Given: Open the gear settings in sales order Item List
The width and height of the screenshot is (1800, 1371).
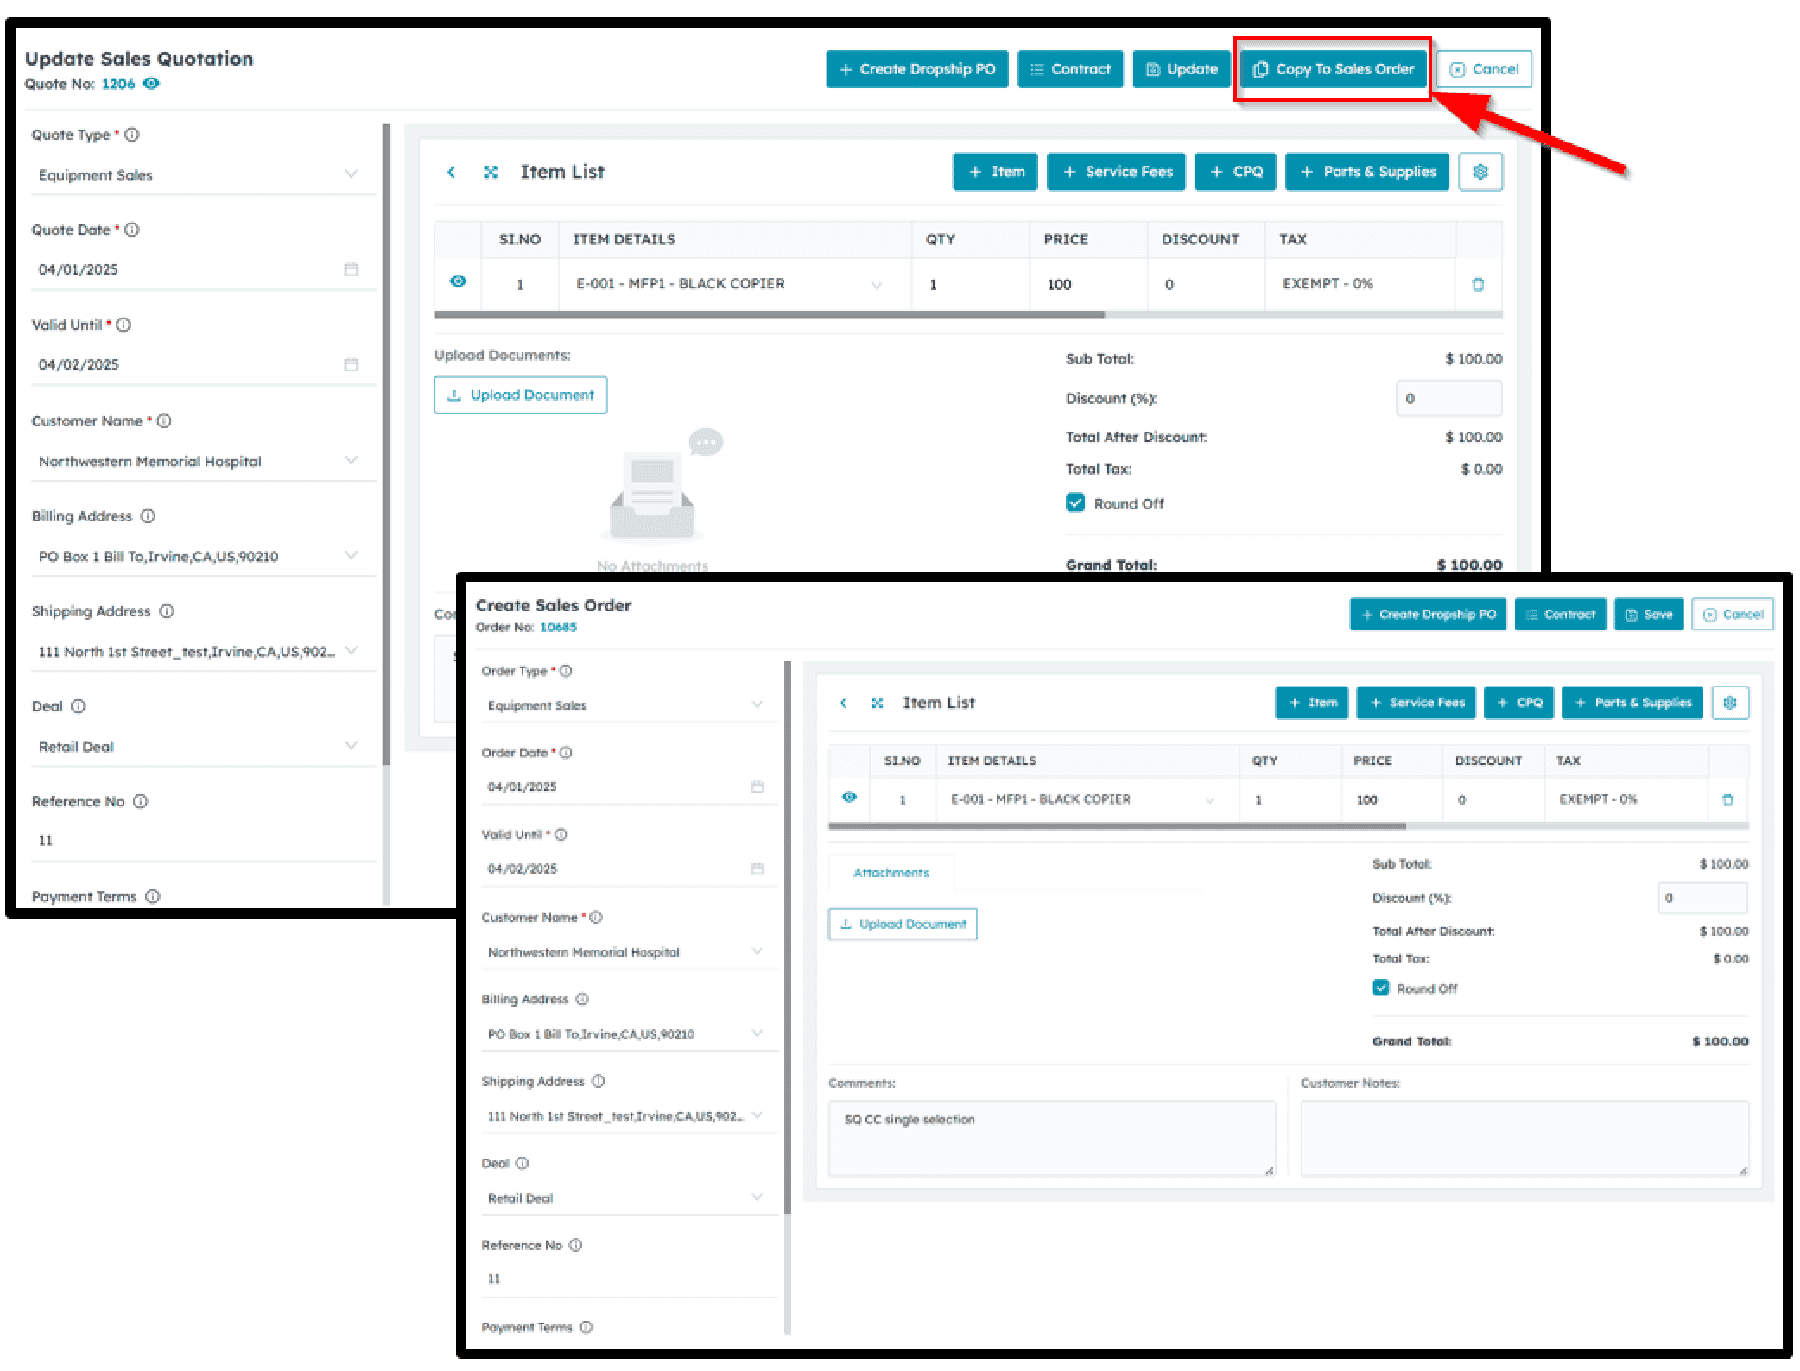Looking at the screenshot, I should 1730,703.
